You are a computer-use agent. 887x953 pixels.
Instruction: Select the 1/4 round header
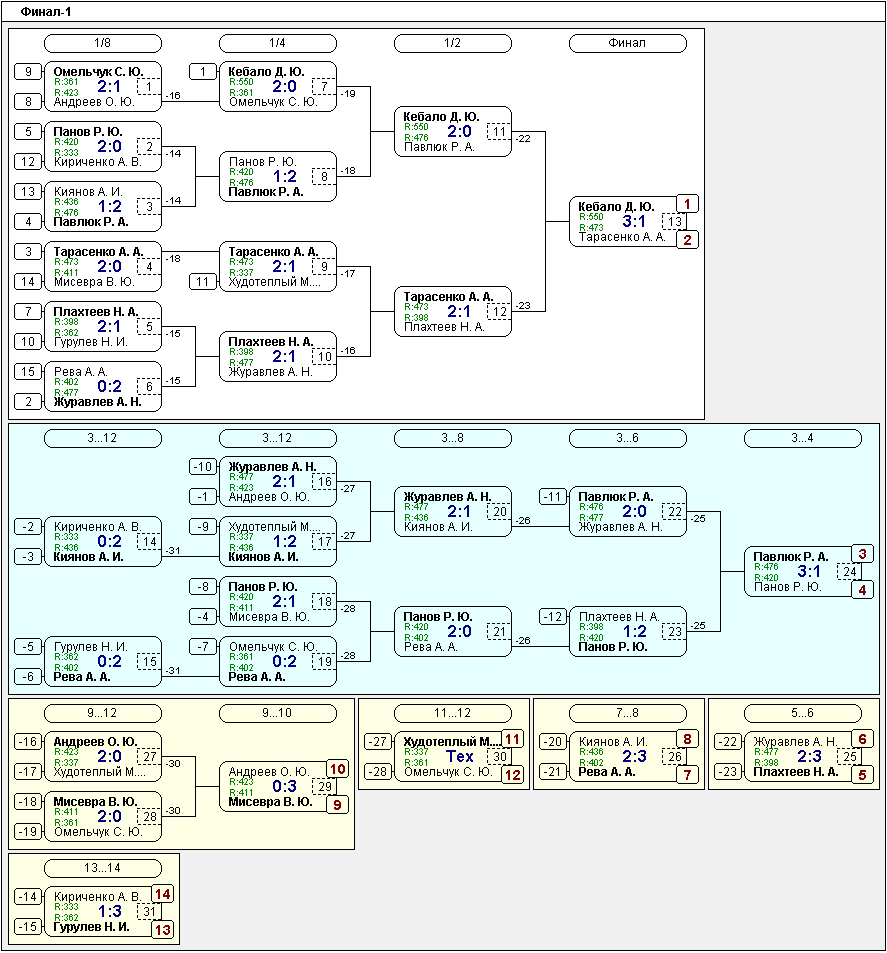278,43
